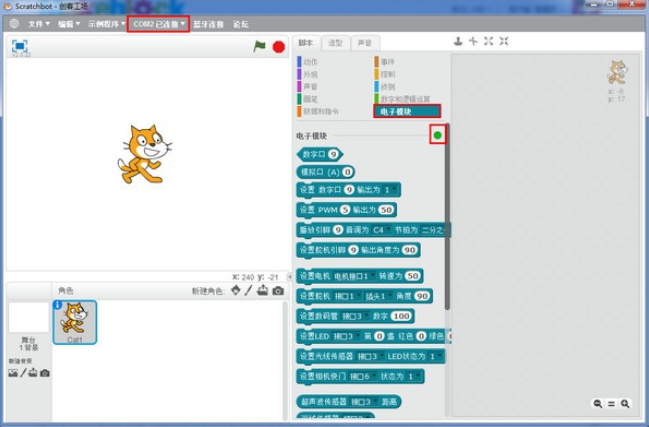Switch to the 声音 tab

(365, 43)
